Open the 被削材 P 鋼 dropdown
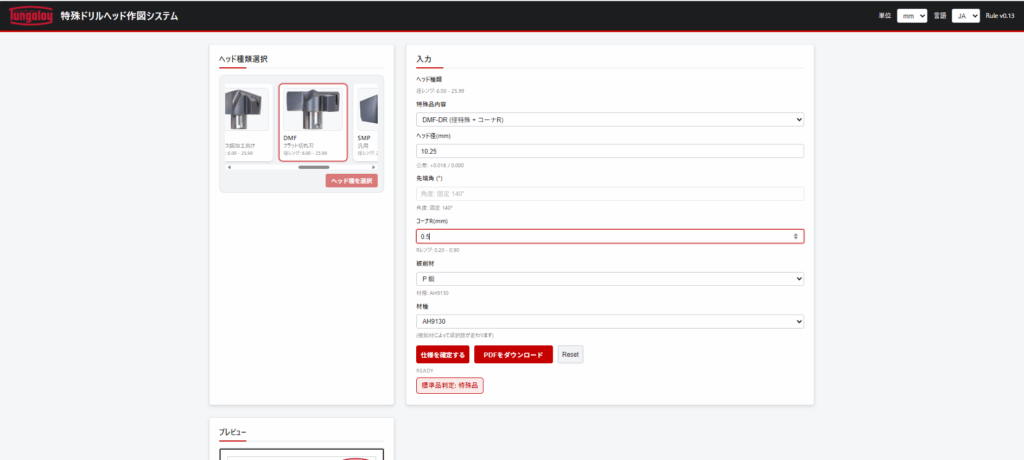 pos(610,279)
